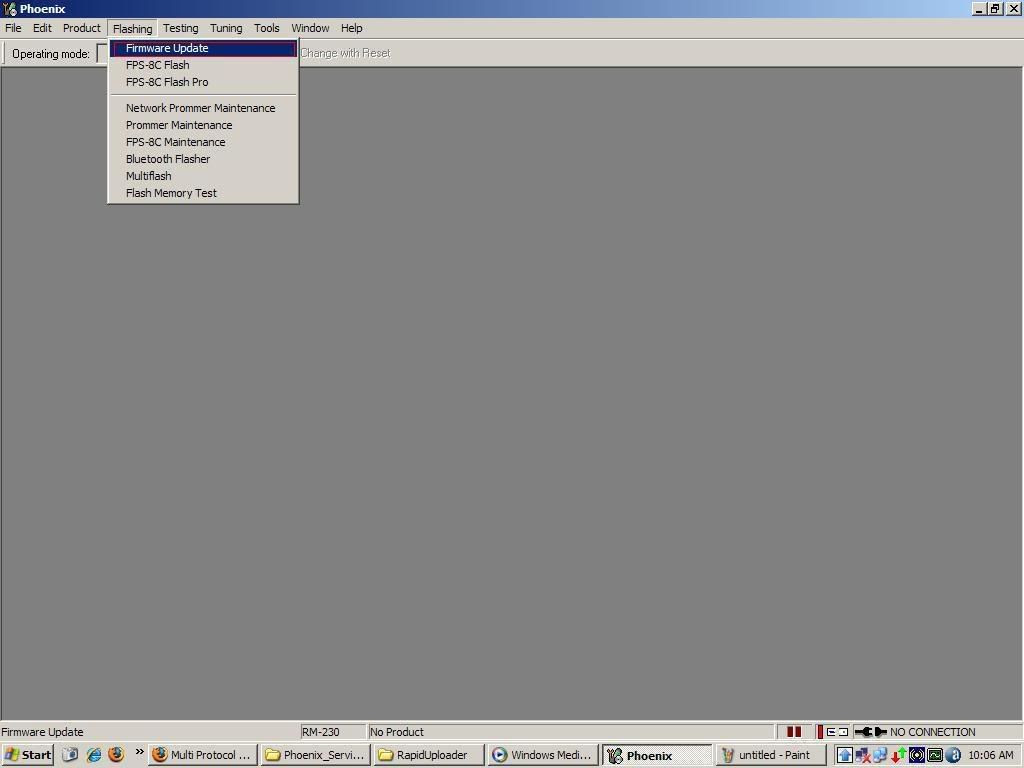This screenshot has height=768, width=1024.
Task: Launch Firefox from quick launch
Action: pyautogui.click(x=116, y=755)
